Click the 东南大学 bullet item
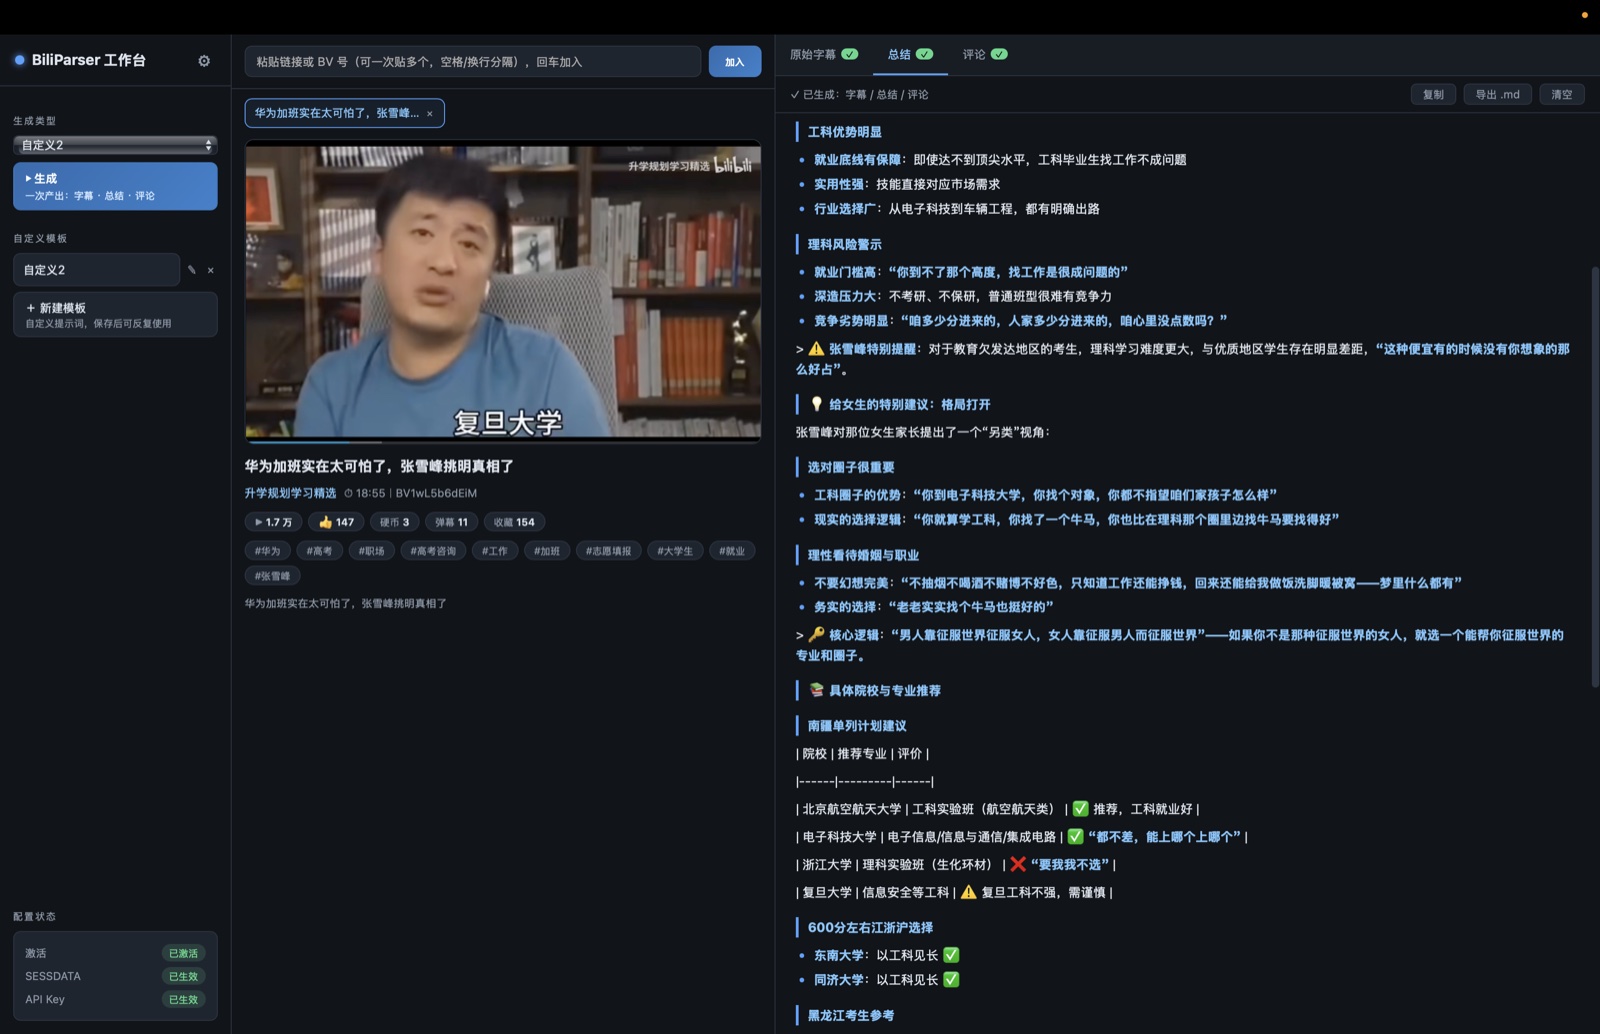 coord(886,956)
